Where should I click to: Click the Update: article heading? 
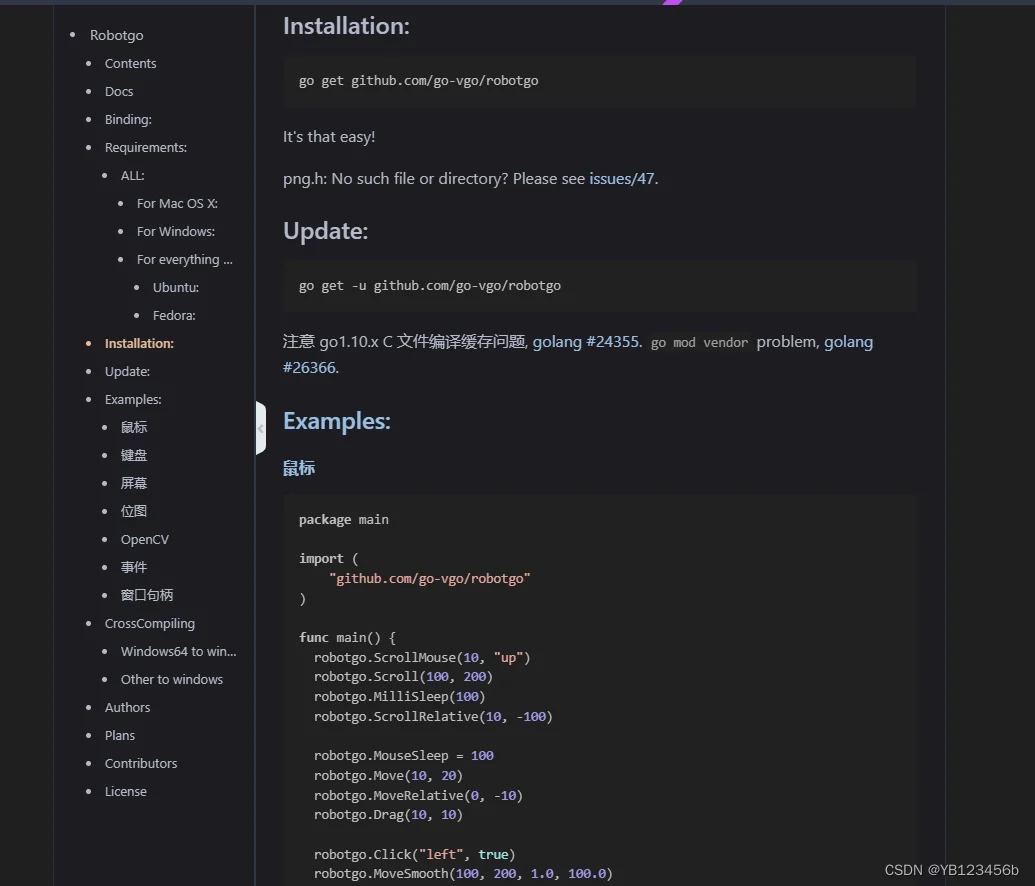point(325,231)
